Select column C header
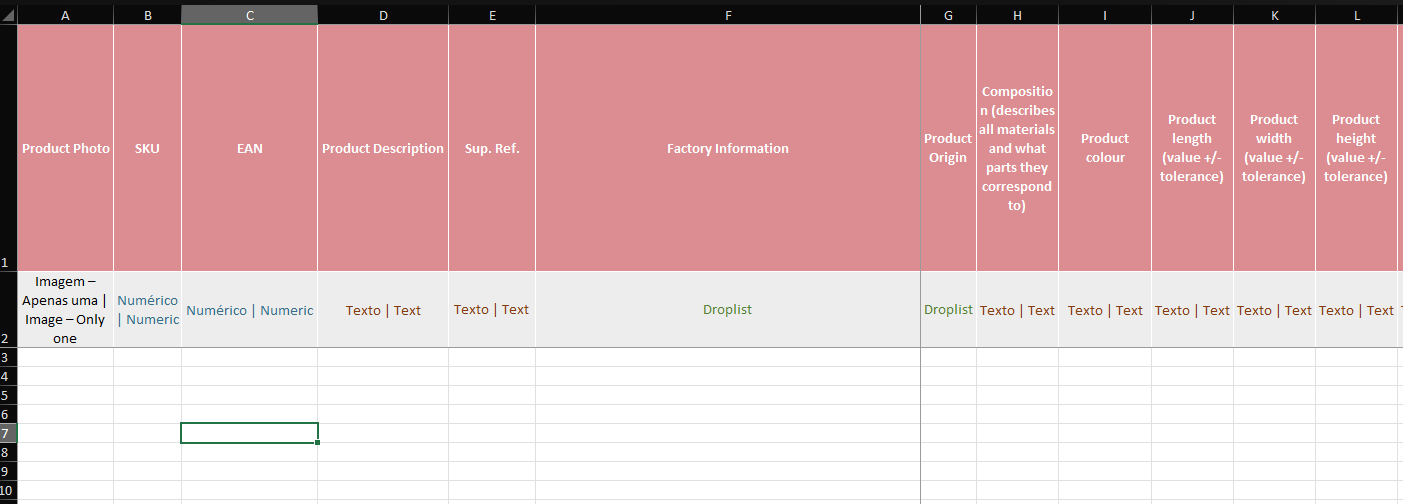 249,15
